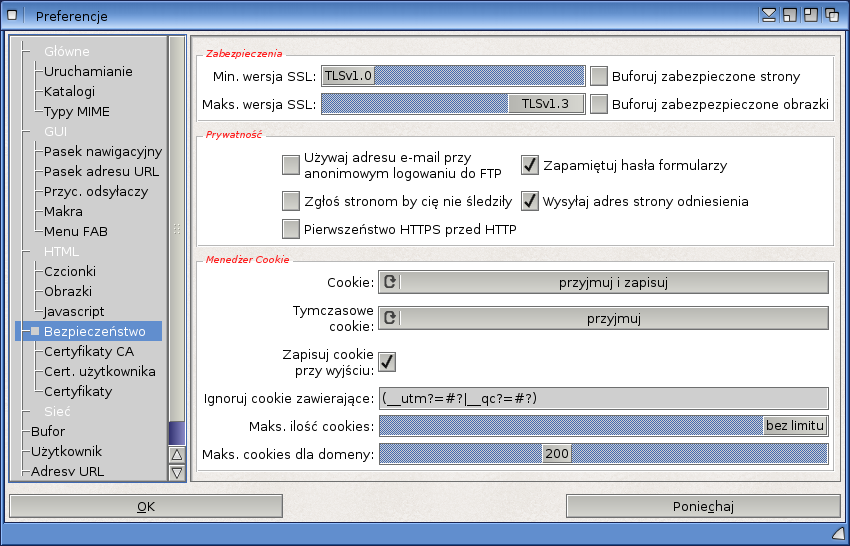850x546 pixels.
Task: Open Certyfikaty preferences page
Action: (x=78, y=391)
